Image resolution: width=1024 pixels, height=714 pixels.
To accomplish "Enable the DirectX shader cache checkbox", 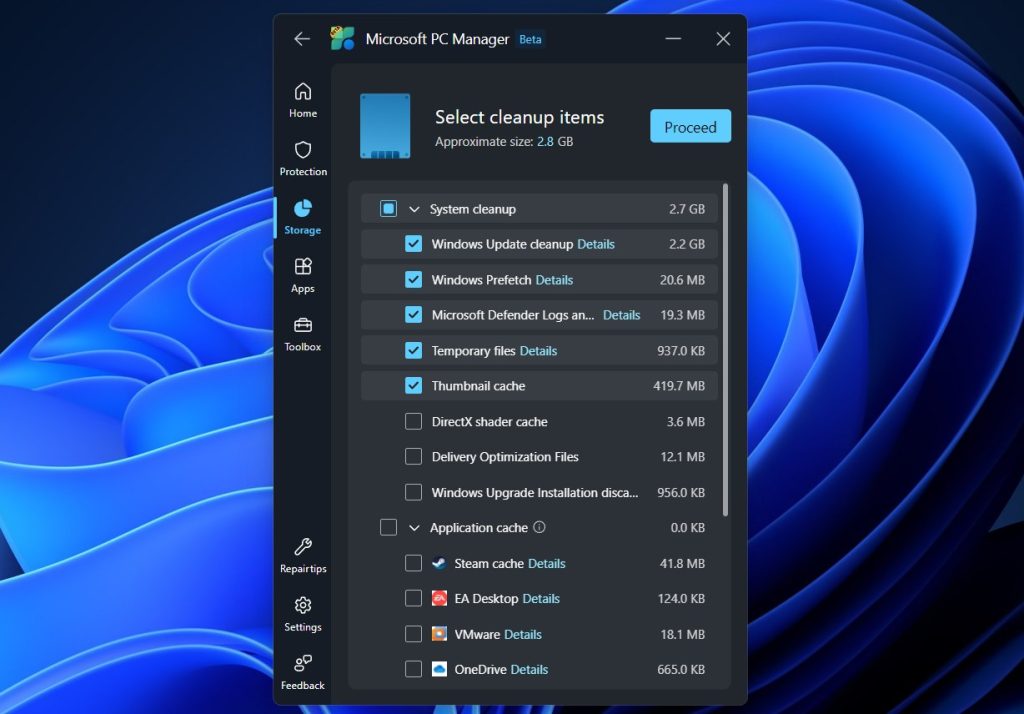I will point(413,421).
